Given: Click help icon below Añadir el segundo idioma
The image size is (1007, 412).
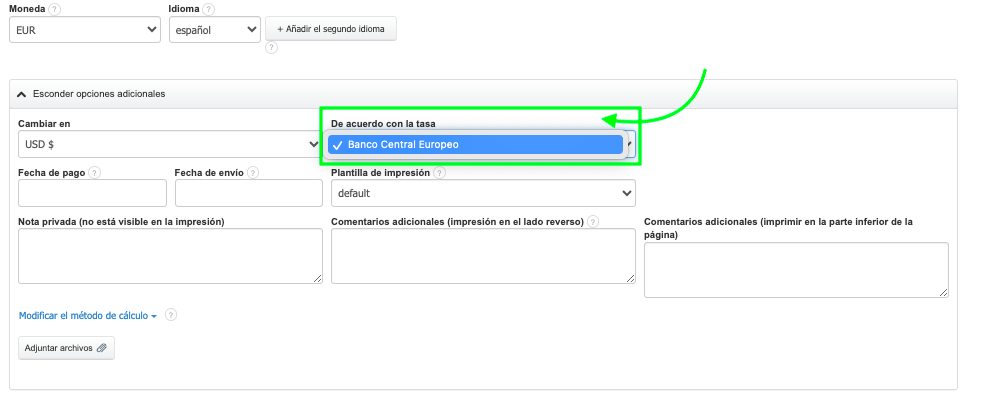Looking at the screenshot, I should click(271, 47).
